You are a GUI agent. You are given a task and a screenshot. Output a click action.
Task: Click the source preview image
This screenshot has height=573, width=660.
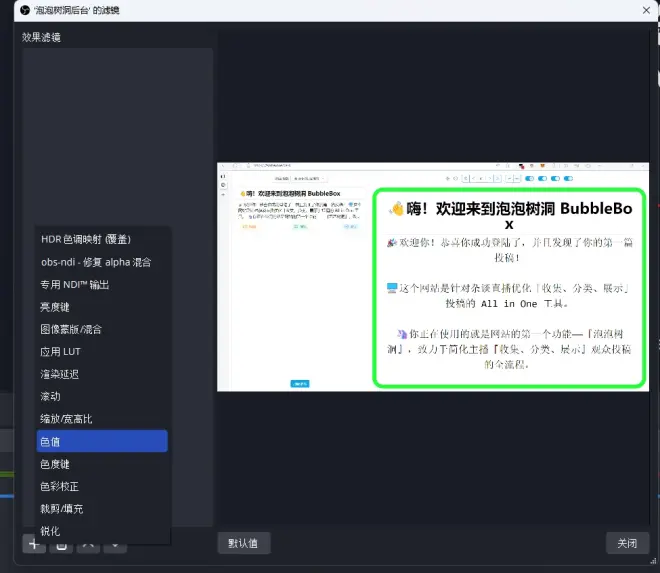coord(433,277)
